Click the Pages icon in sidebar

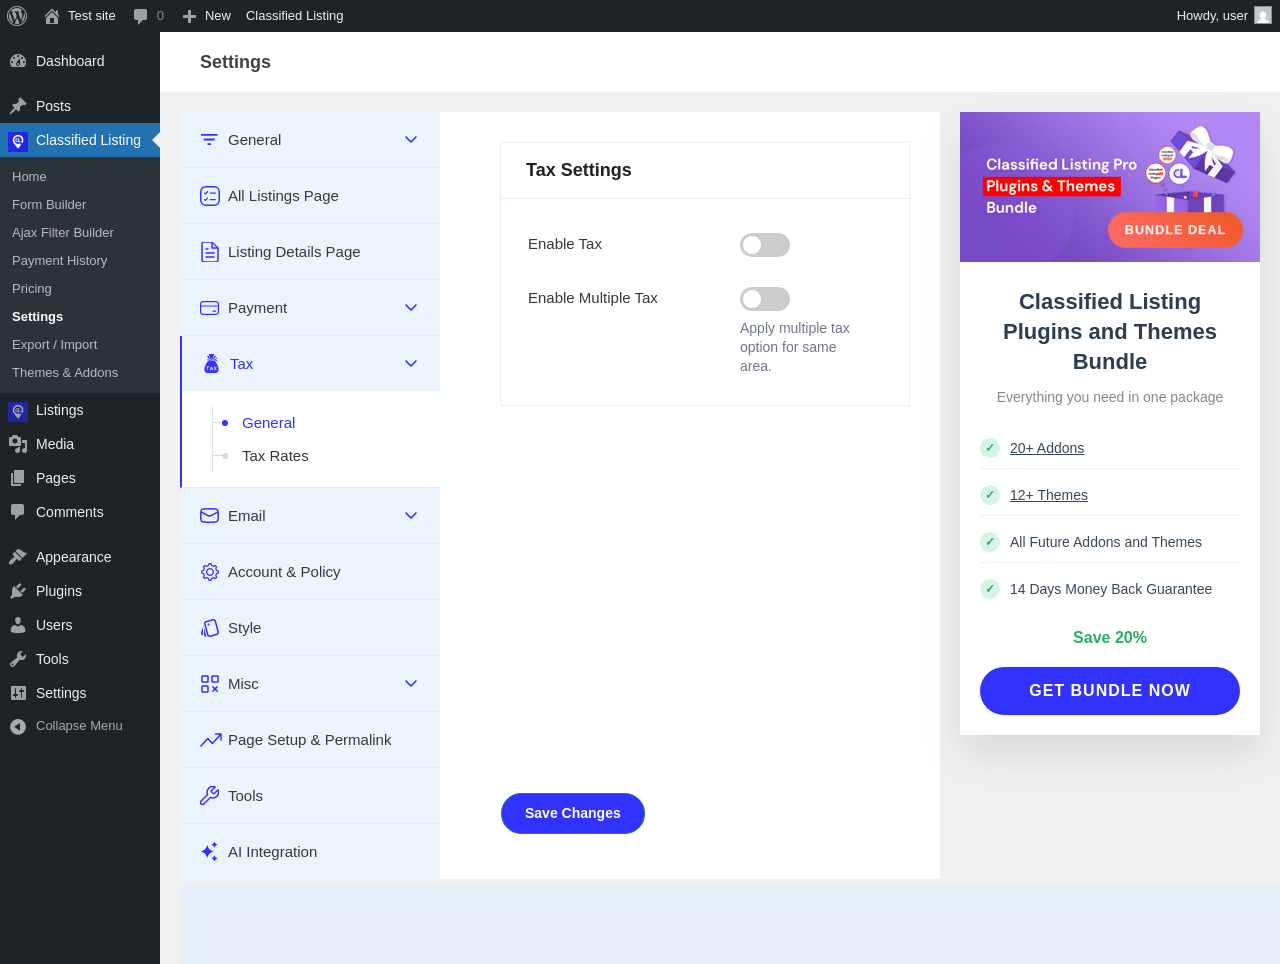(x=18, y=478)
